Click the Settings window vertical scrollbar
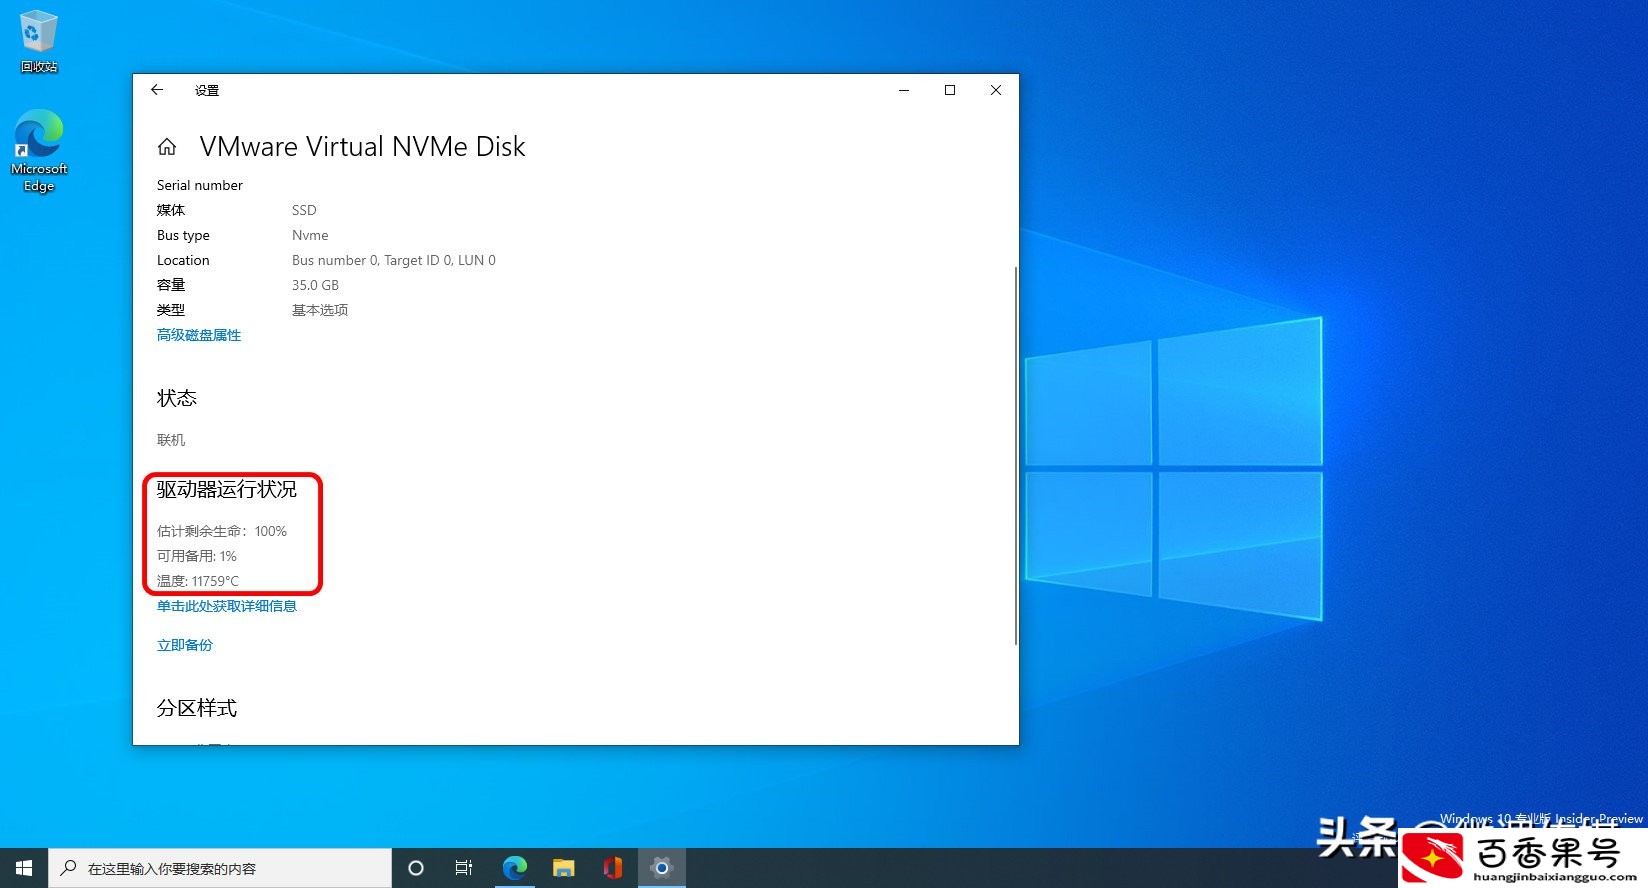Viewport: 1648px width, 888px height. tap(1016, 455)
